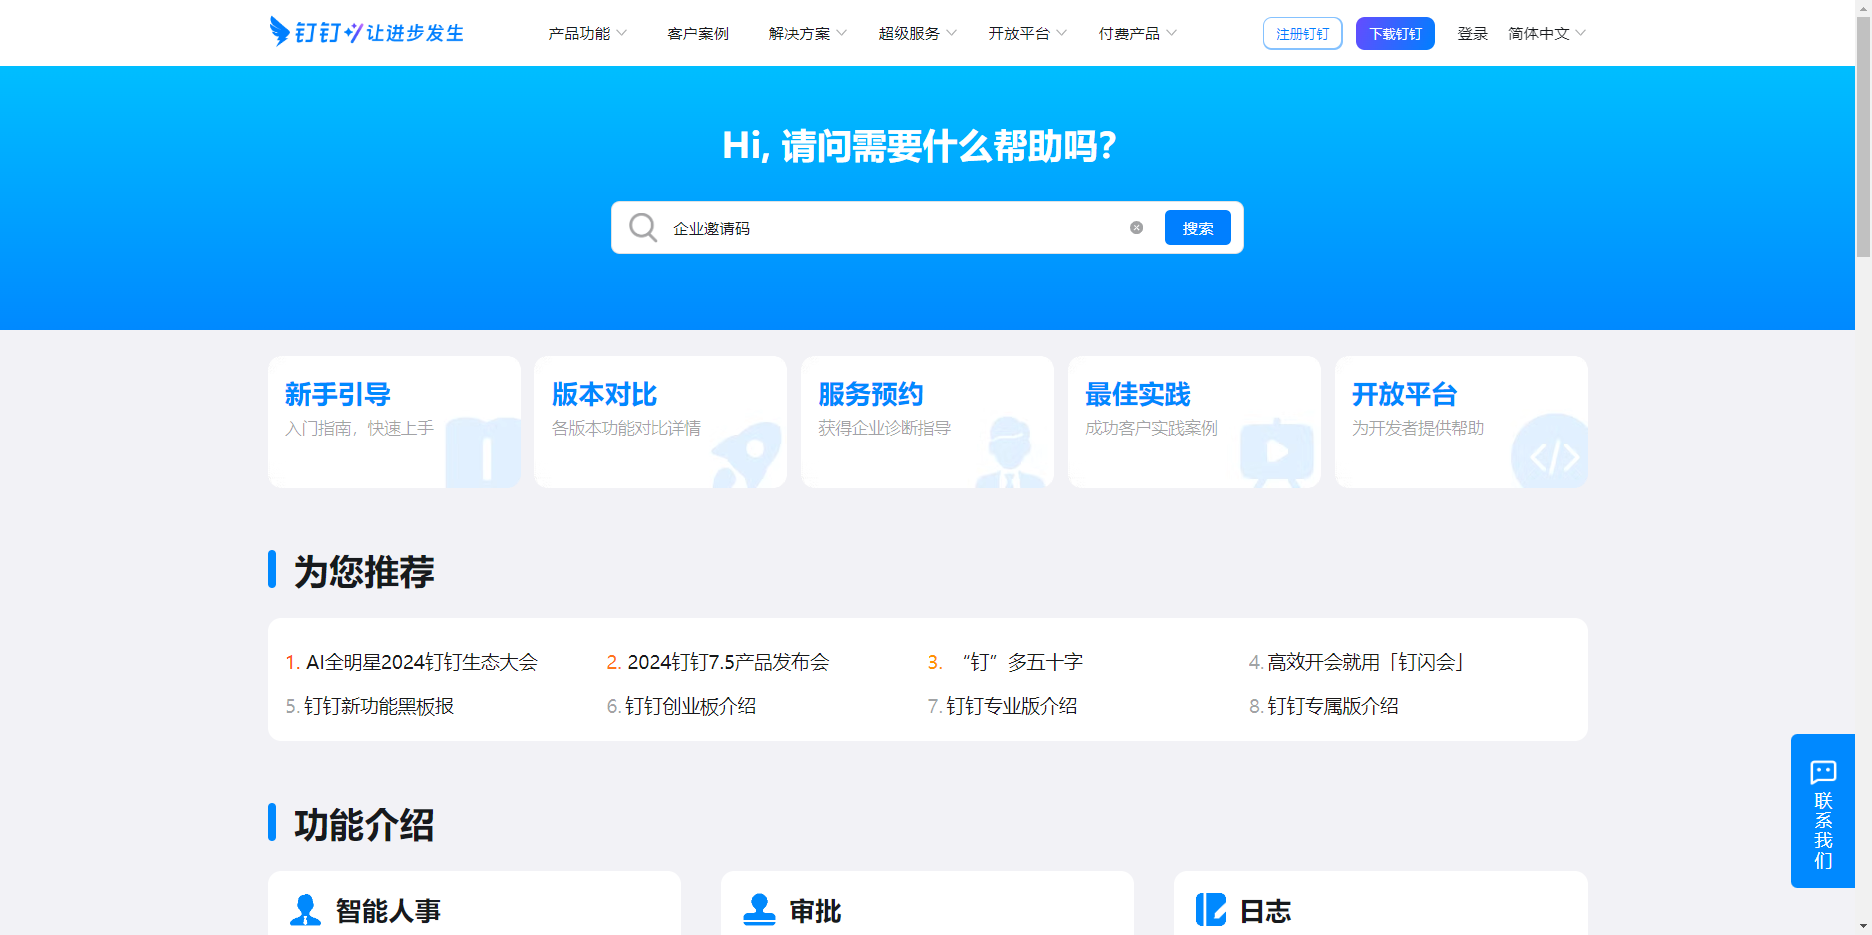Click 获得企业诊断指导 subtitle
The width and height of the screenshot is (1872, 935).
point(884,428)
